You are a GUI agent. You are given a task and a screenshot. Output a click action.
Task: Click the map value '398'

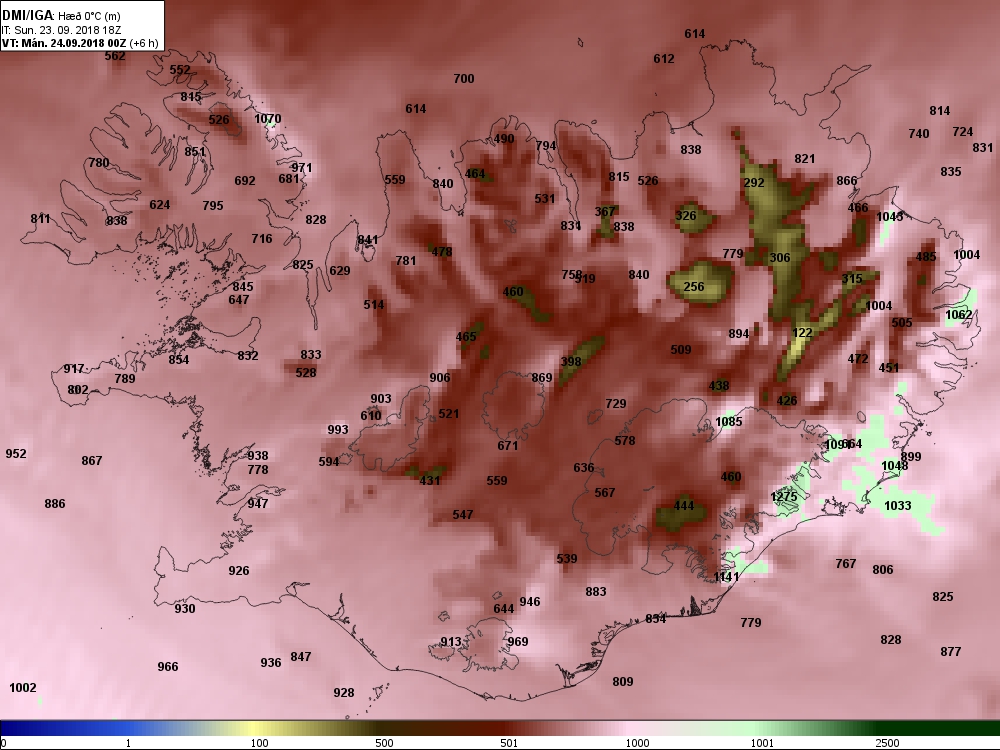click(x=571, y=362)
